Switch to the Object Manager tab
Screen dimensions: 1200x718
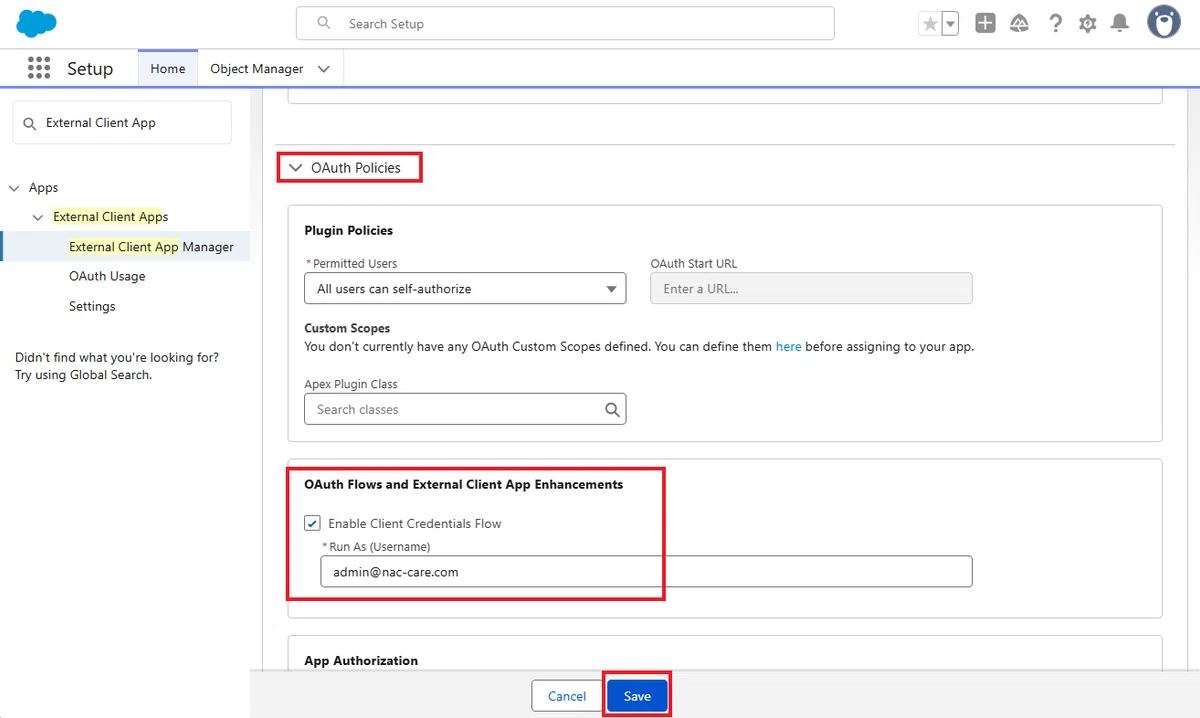pyautogui.click(x=257, y=69)
